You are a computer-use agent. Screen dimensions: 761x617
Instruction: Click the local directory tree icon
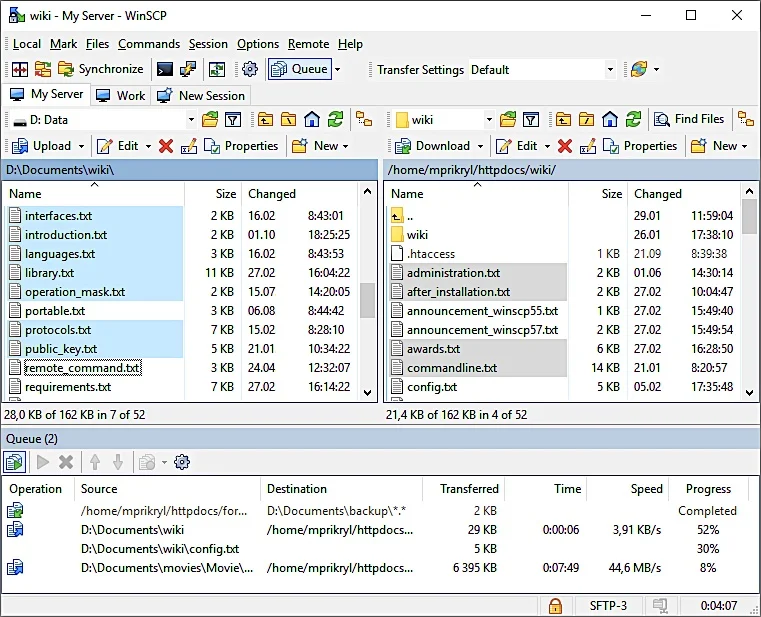(x=364, y=120)
